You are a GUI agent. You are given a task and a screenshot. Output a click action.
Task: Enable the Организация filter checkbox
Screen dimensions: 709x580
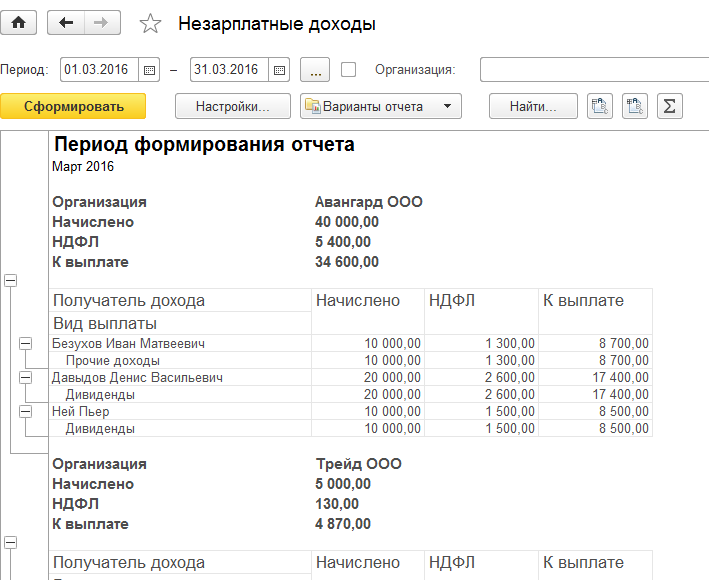point(348,70)
